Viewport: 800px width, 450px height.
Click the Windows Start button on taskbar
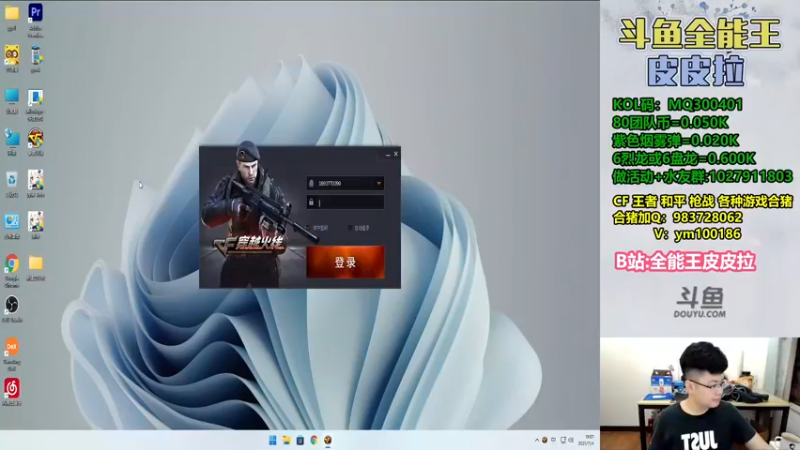point(272,440)
